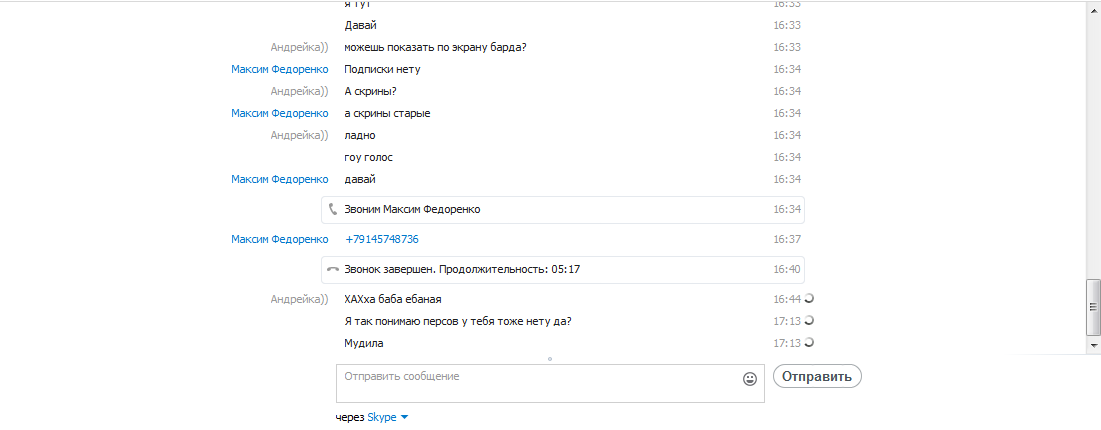The height and width of the screenshot is (430, 1101).
Task: Open the emoticon smiley picker
Action: coord(750,379)
